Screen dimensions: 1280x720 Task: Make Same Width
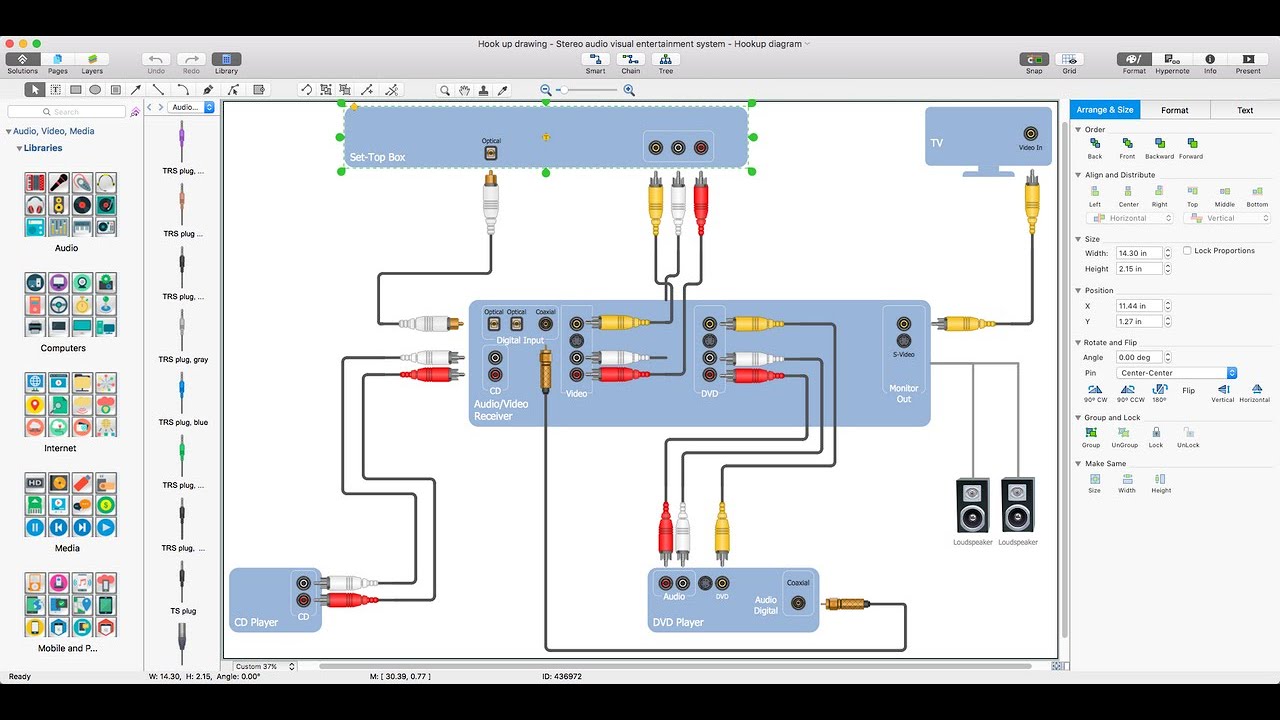[x=1127, y=483]
